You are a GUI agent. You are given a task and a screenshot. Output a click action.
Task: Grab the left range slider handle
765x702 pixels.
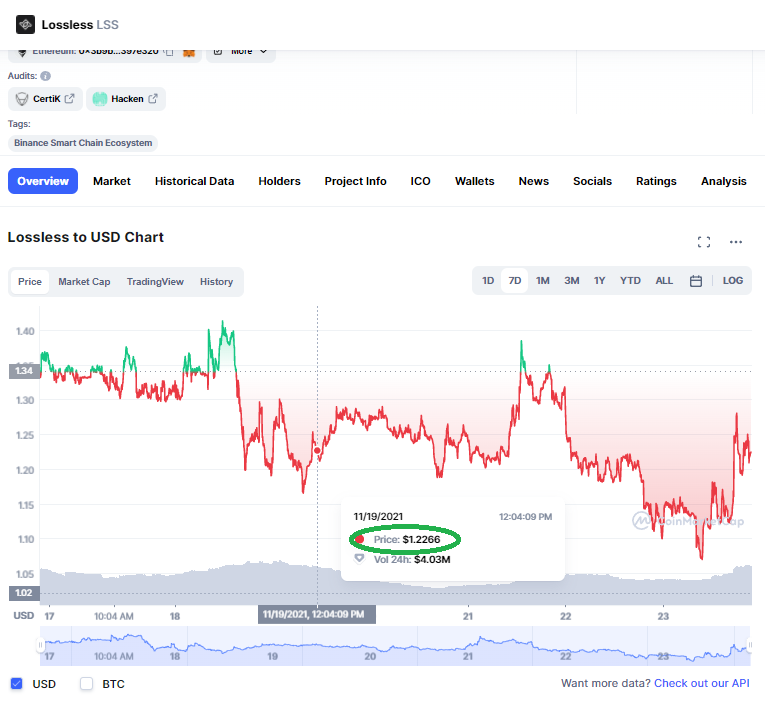tap(40, 645)
